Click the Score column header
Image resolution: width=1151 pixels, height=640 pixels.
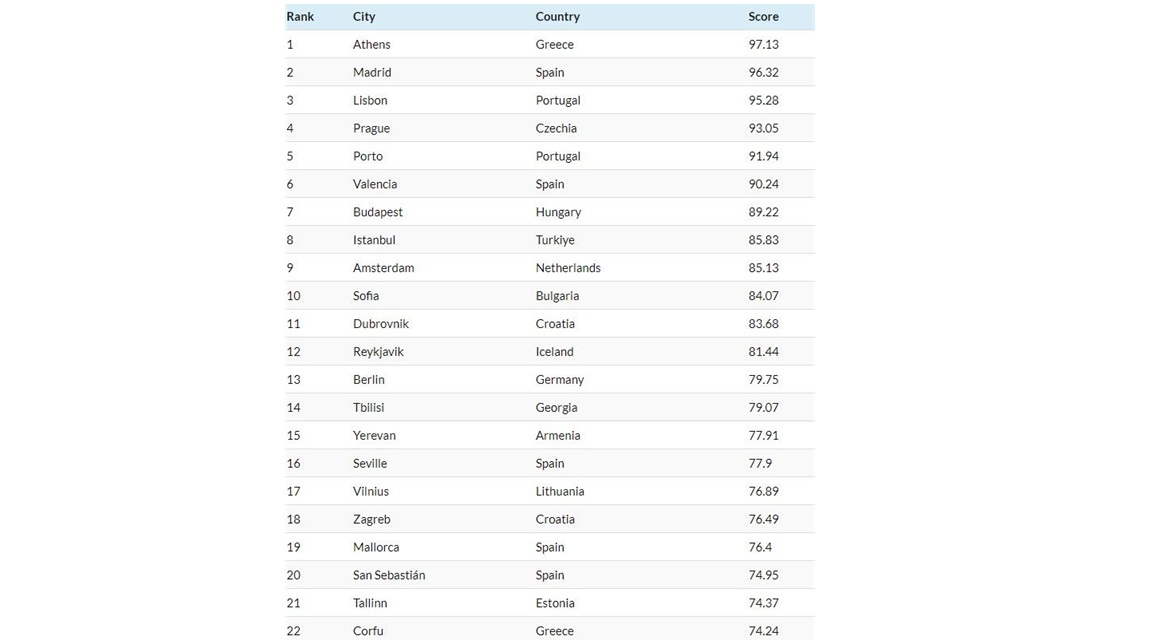763,16
